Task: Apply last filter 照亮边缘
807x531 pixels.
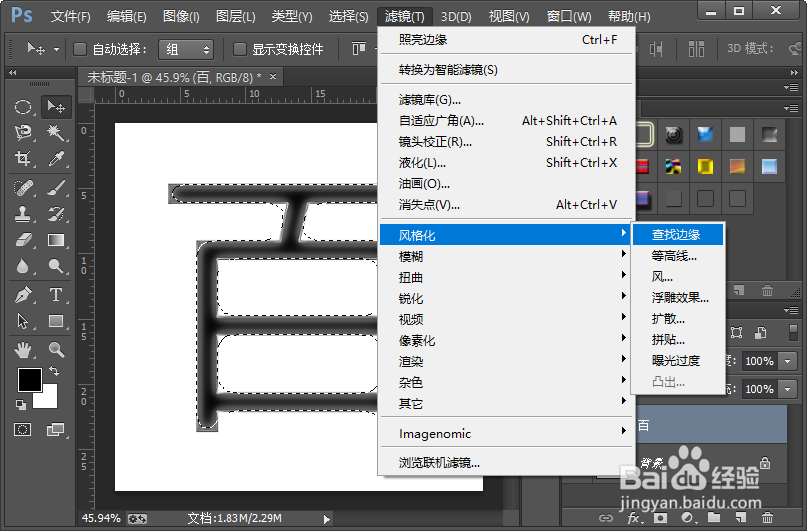Action: pyautogui.click(x=506, y=40)
